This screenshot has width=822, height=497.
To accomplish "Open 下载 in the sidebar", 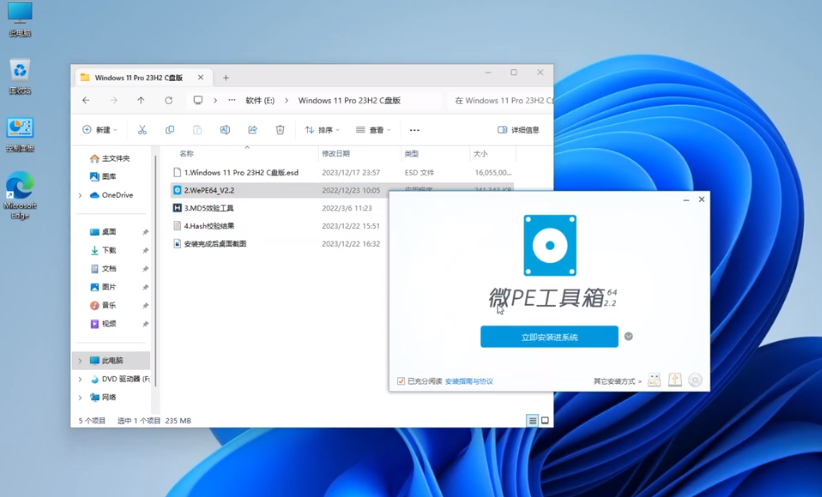I will 103,250.
